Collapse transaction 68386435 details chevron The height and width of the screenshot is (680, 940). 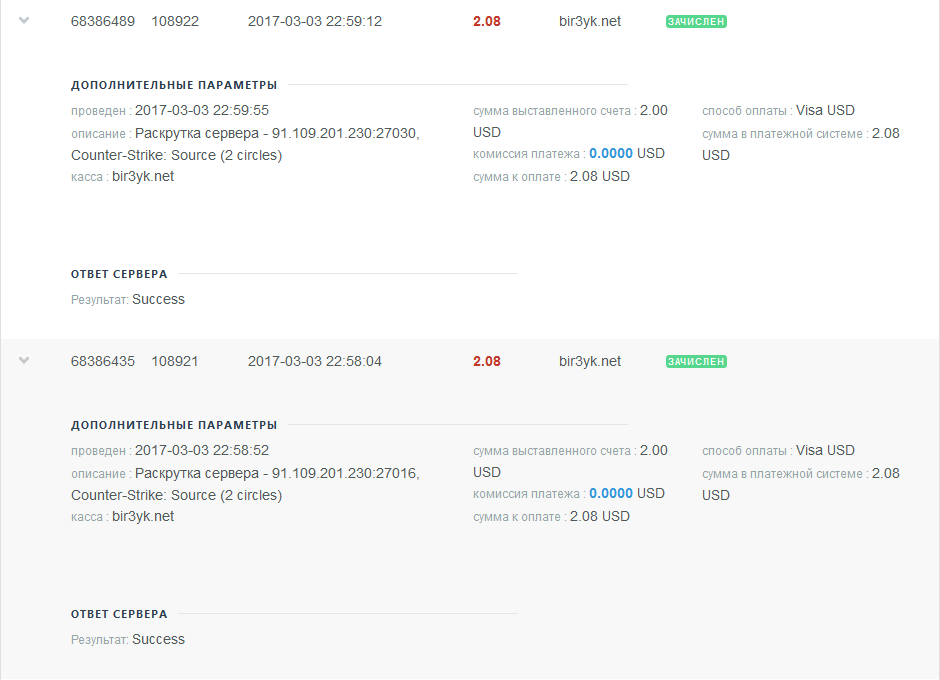[x=25, y=360]
